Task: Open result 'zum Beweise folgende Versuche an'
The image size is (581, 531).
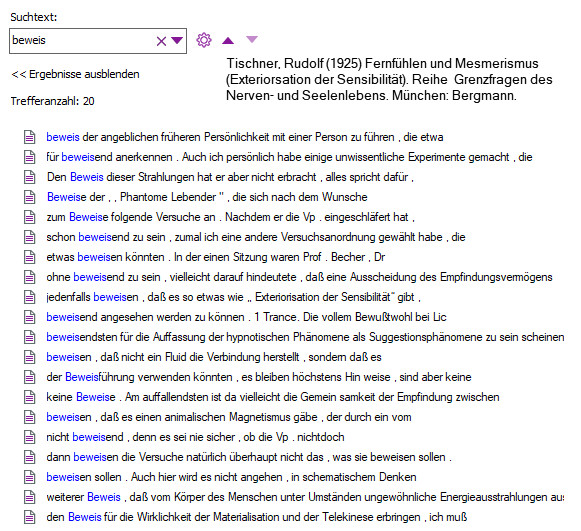Action: point(230,217)
